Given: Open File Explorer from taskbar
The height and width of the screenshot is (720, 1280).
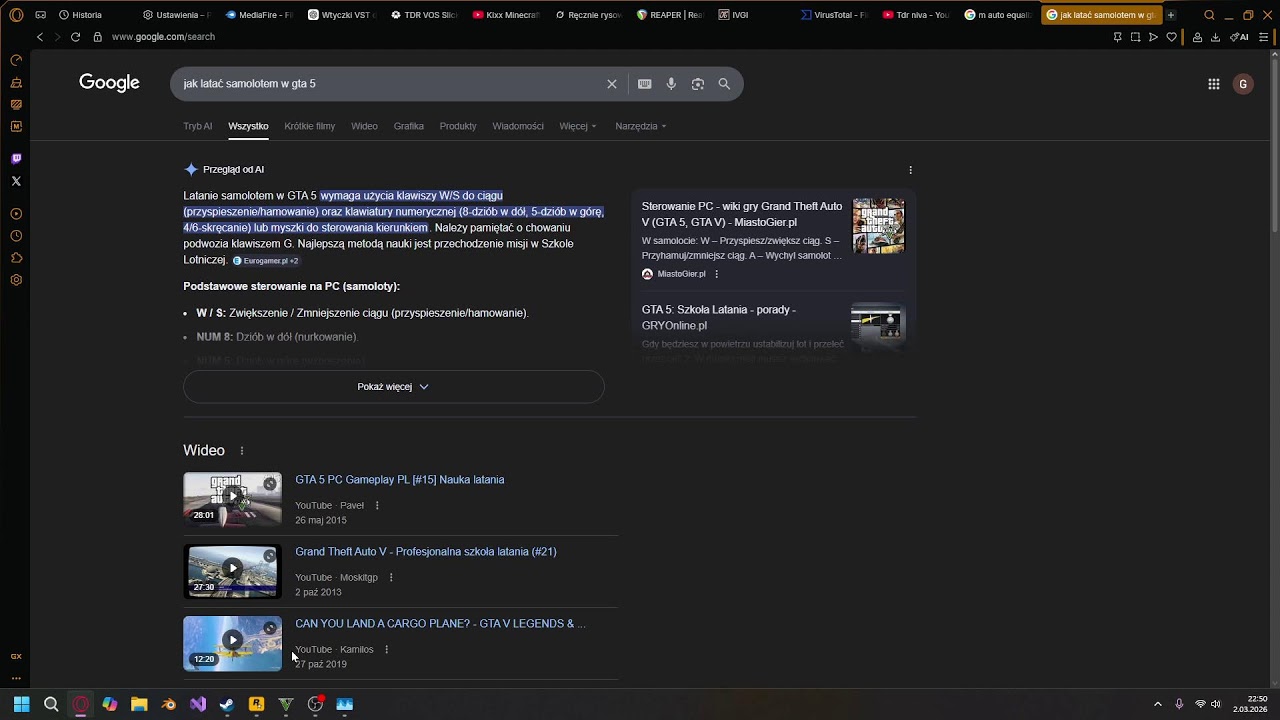Looking at the screenshot, I should click(x=139, y=704).
